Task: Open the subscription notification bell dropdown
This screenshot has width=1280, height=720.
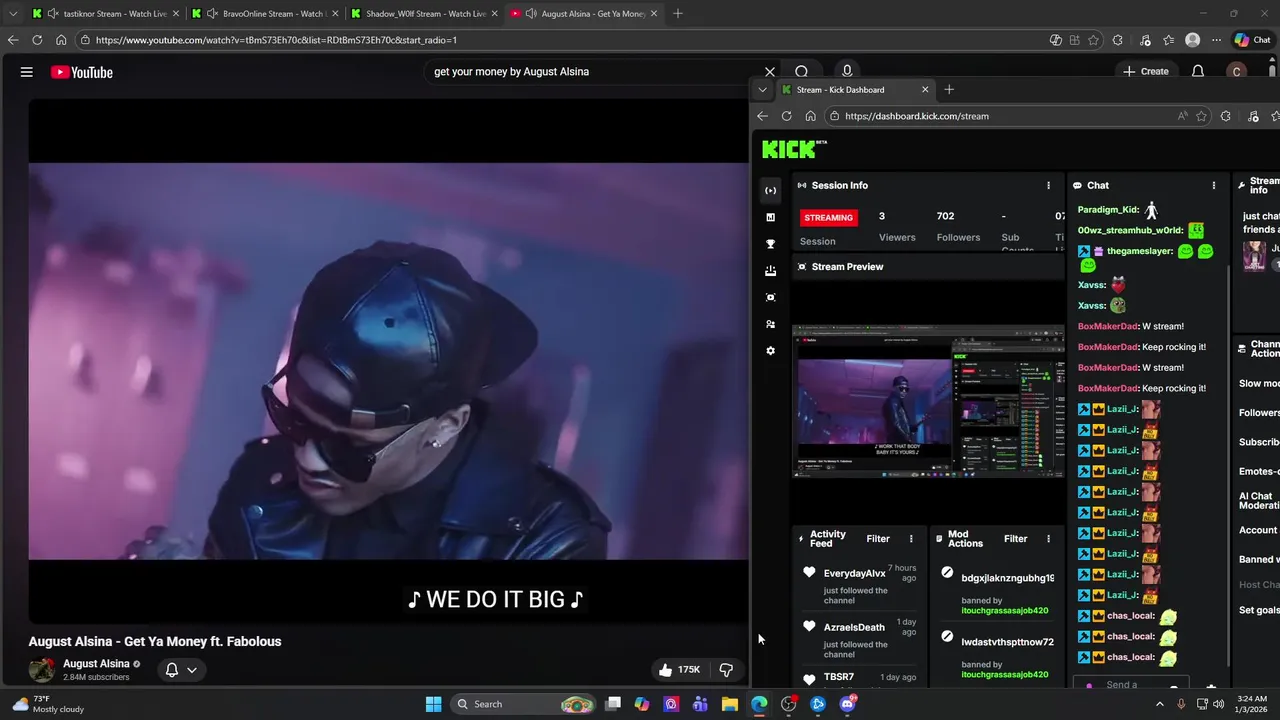Action: [x=181, y=669]
